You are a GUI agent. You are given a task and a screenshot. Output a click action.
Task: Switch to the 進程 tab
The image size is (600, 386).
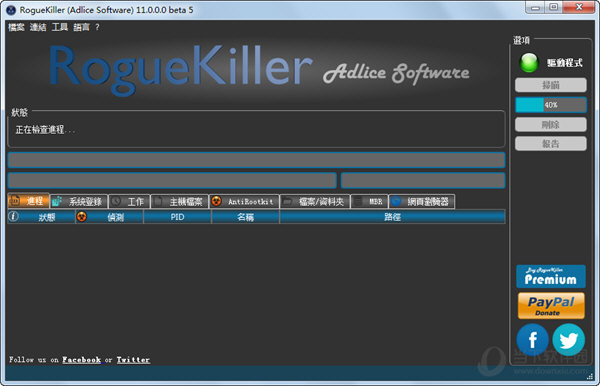coord(29,201)
